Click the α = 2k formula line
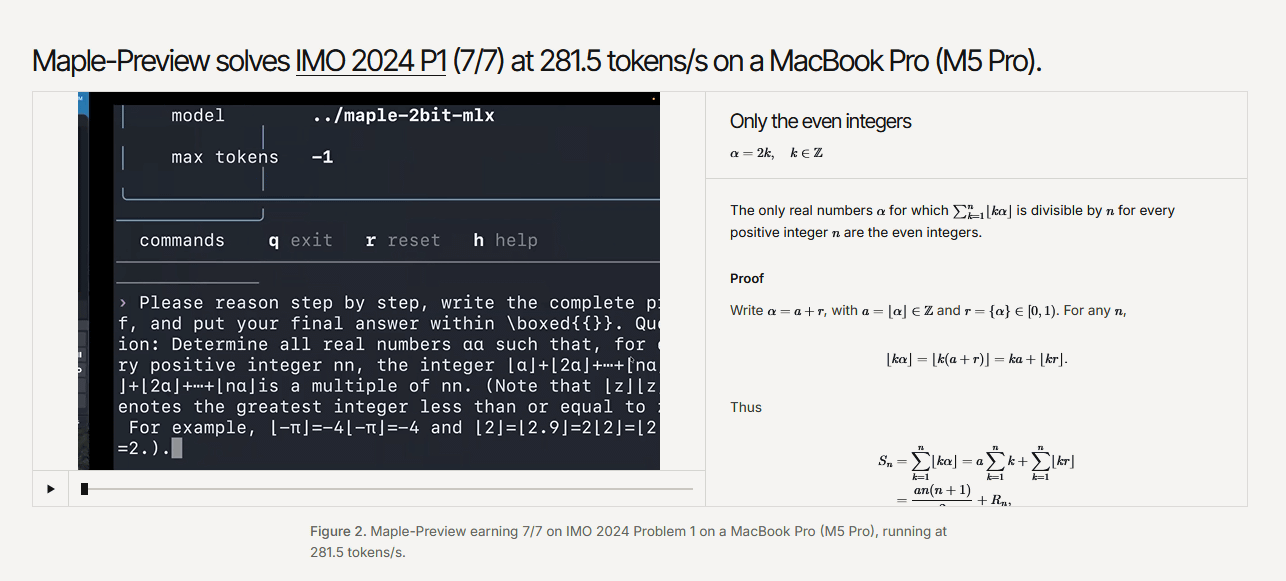 click(x=776, y=153)
